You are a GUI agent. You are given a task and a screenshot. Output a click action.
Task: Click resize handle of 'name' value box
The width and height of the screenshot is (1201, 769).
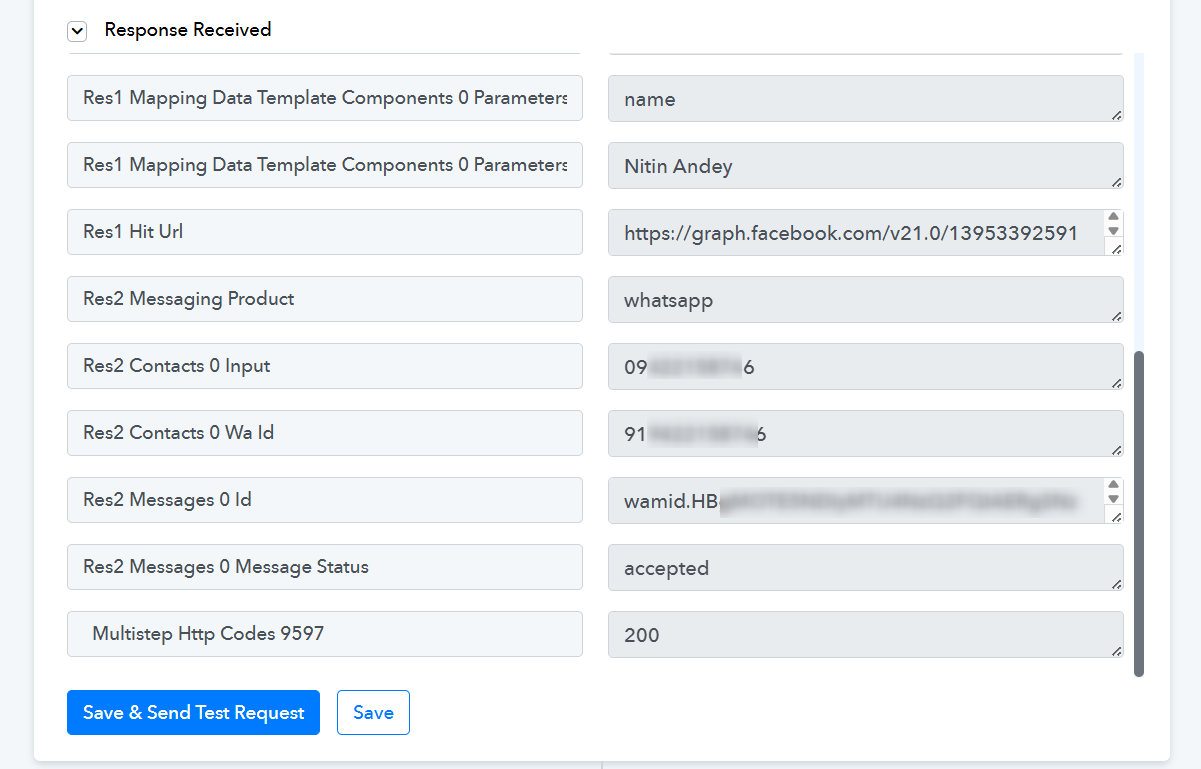[x=1116, y=115]
